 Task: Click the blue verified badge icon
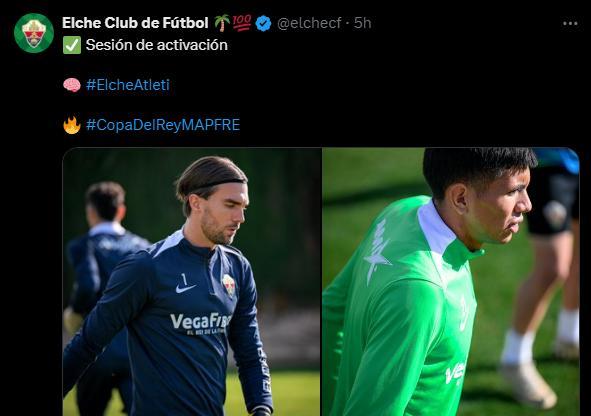point(263,23)
